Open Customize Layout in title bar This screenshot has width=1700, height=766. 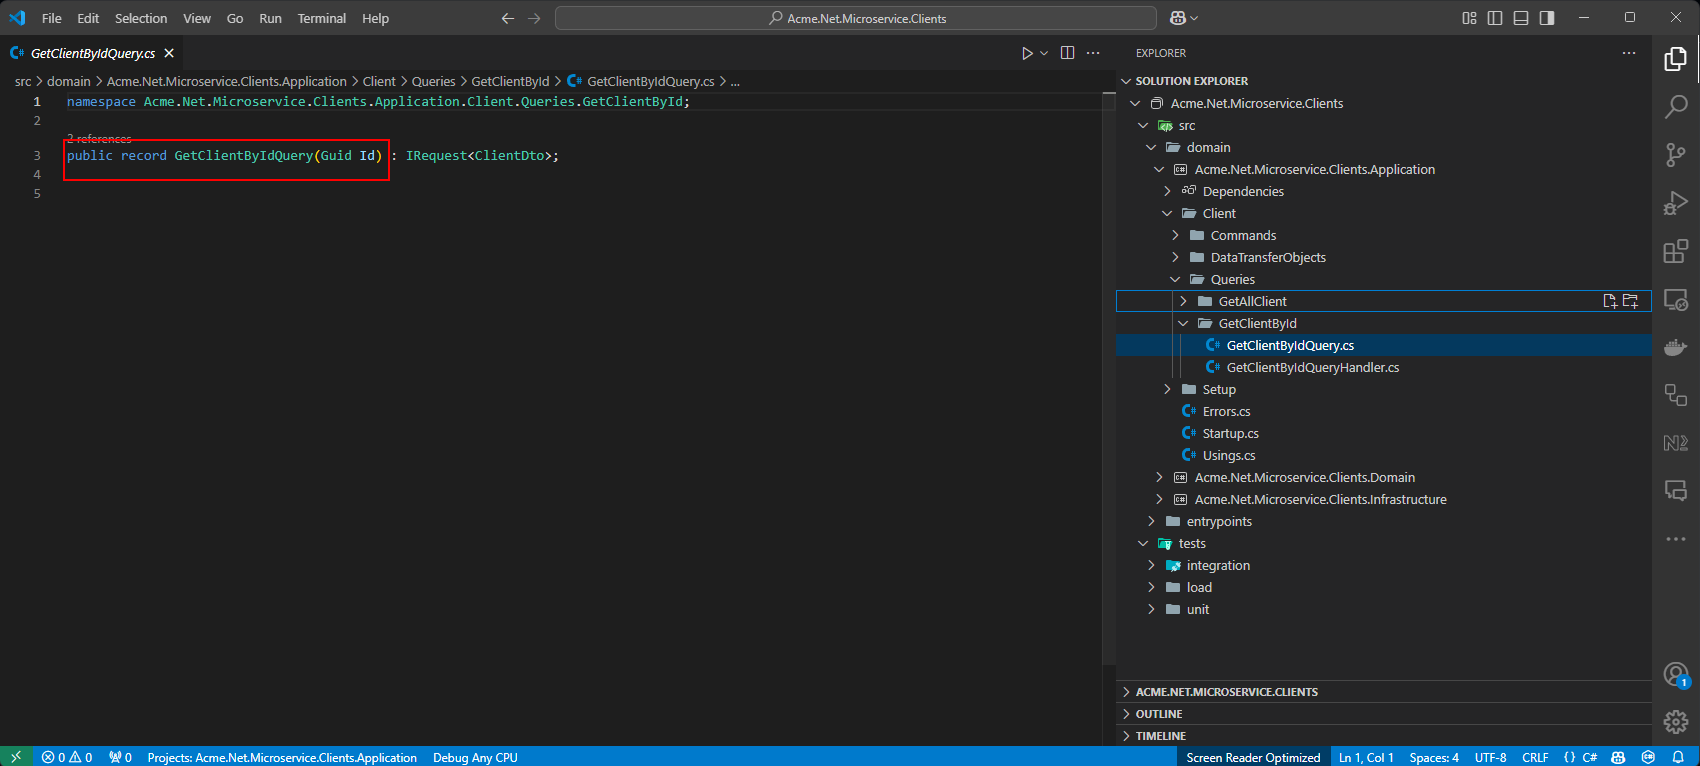coord(1469,18)
